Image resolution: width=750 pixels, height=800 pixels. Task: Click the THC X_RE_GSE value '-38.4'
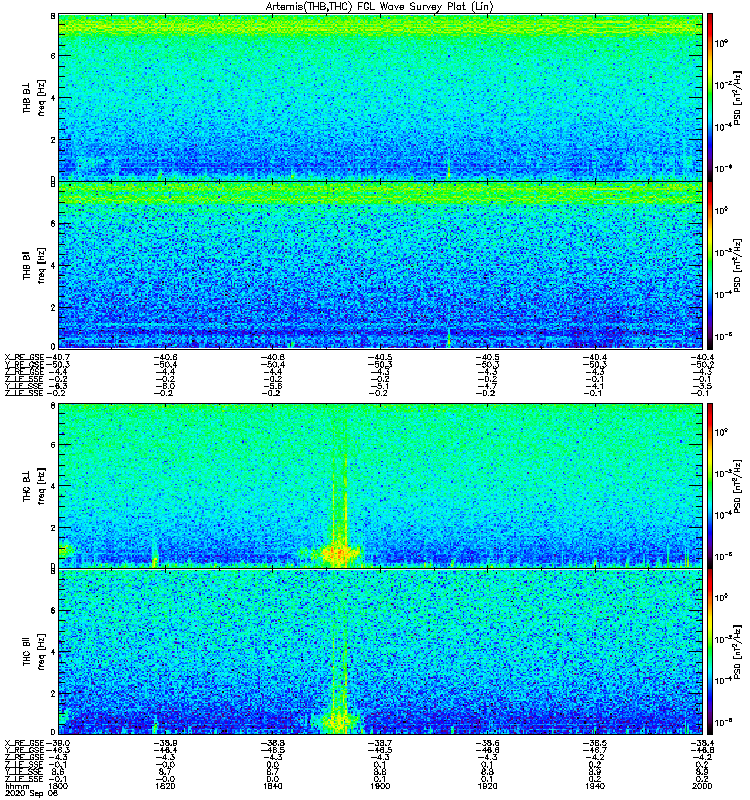(x=702, y=743)
